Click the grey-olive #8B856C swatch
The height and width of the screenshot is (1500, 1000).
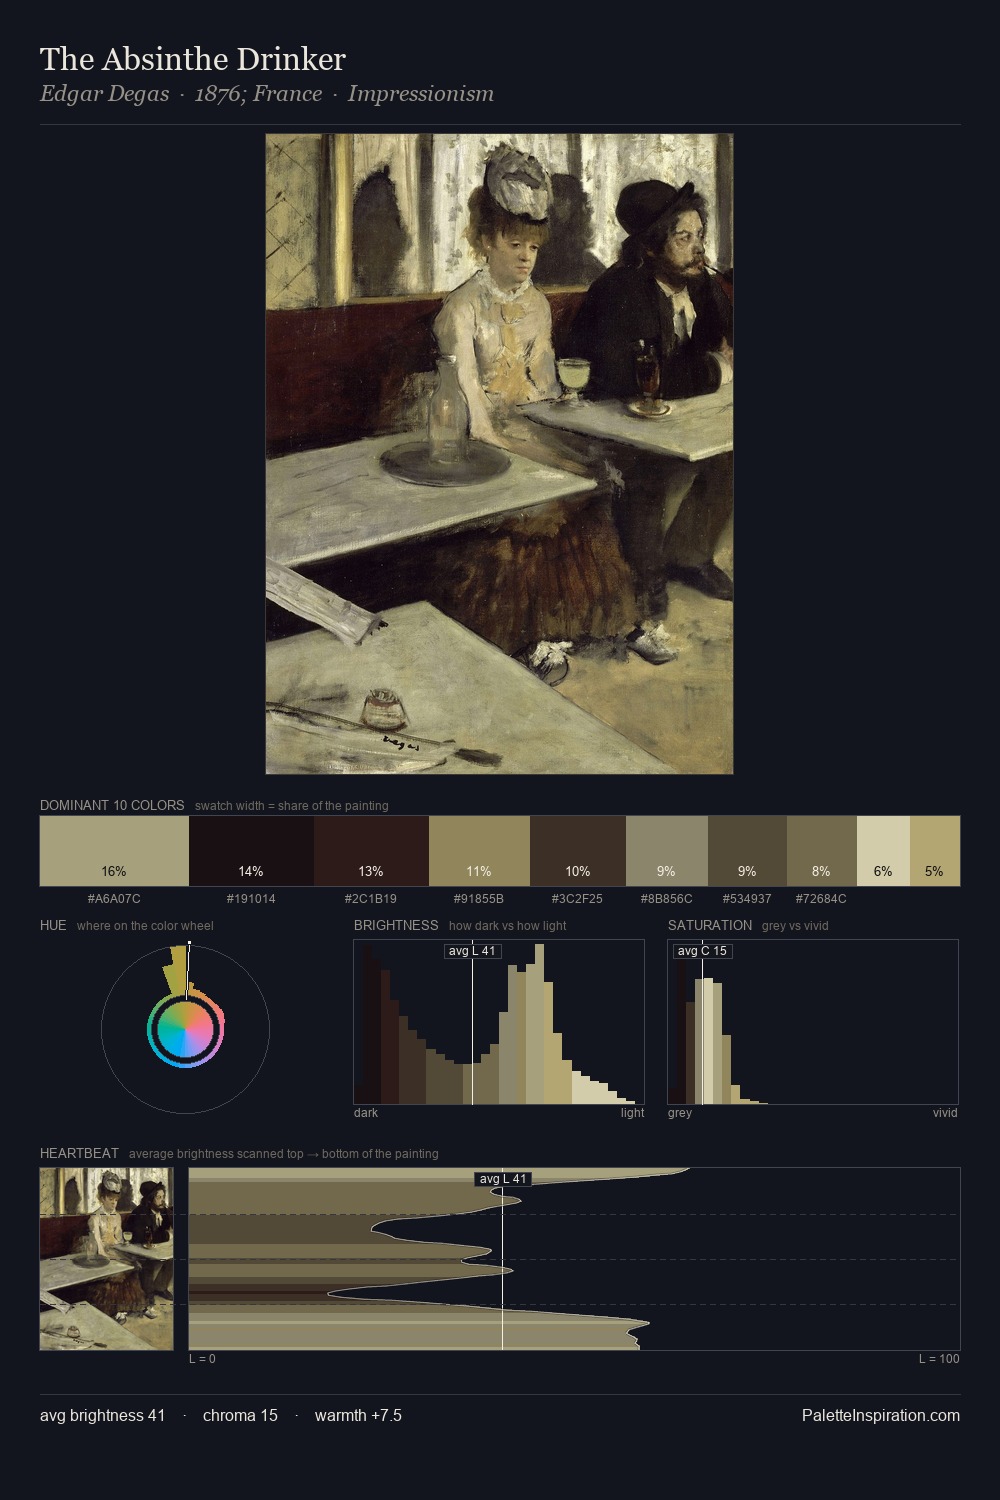coord(667,851)
